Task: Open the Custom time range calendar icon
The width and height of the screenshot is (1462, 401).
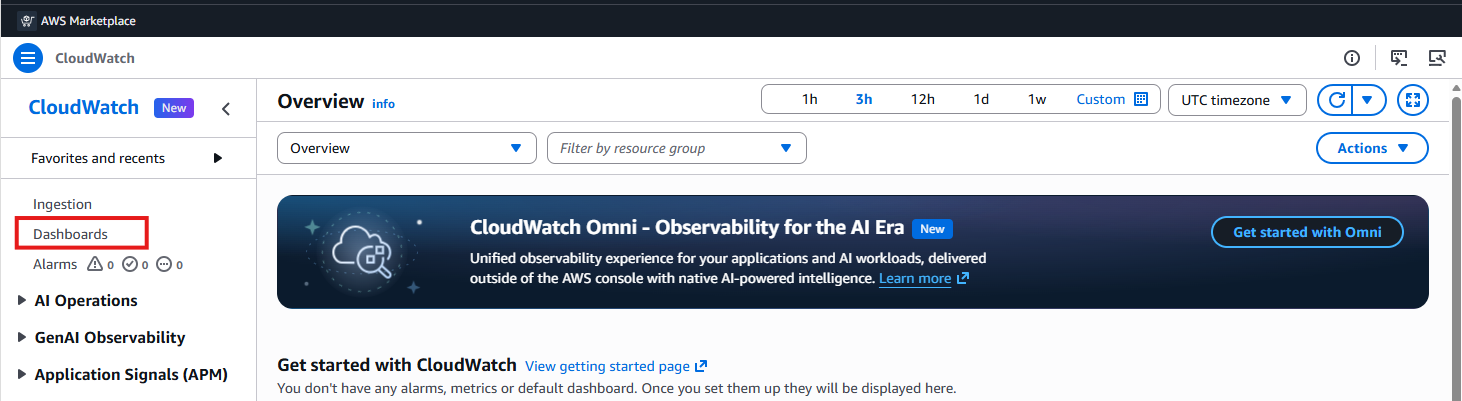Action: pos(1141,99)
